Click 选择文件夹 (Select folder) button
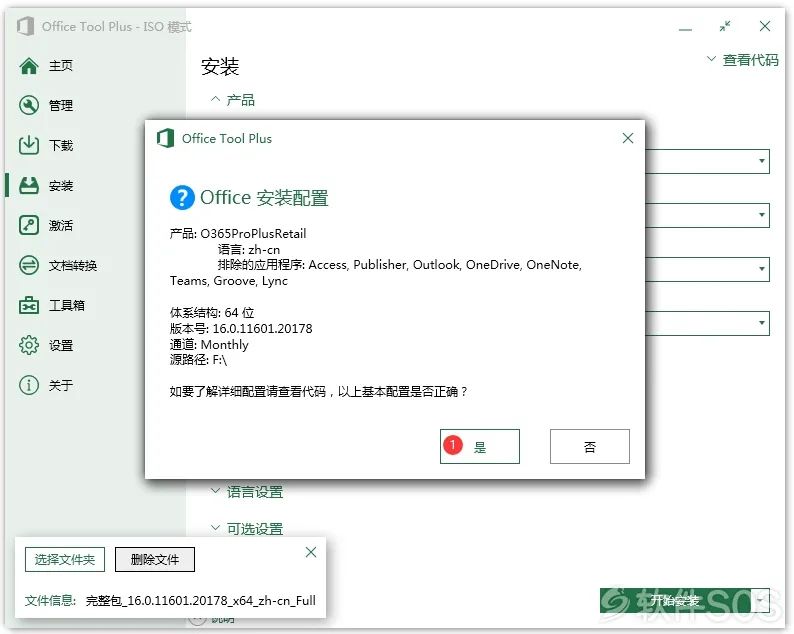 [65, 560]
